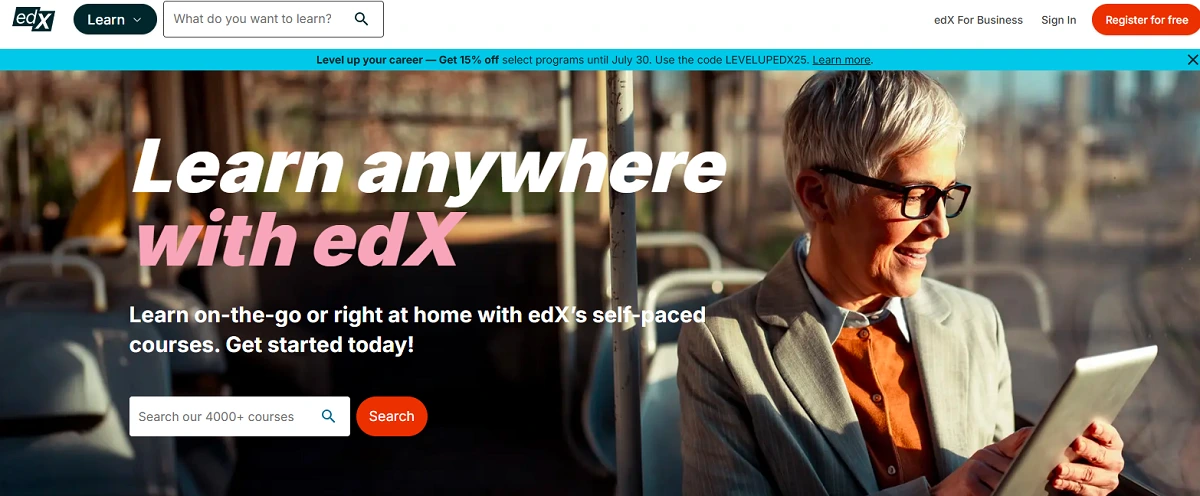Click the bold "Get 15% off" banner text
The height and width of the screenshot is (496, 1200).
468,60
